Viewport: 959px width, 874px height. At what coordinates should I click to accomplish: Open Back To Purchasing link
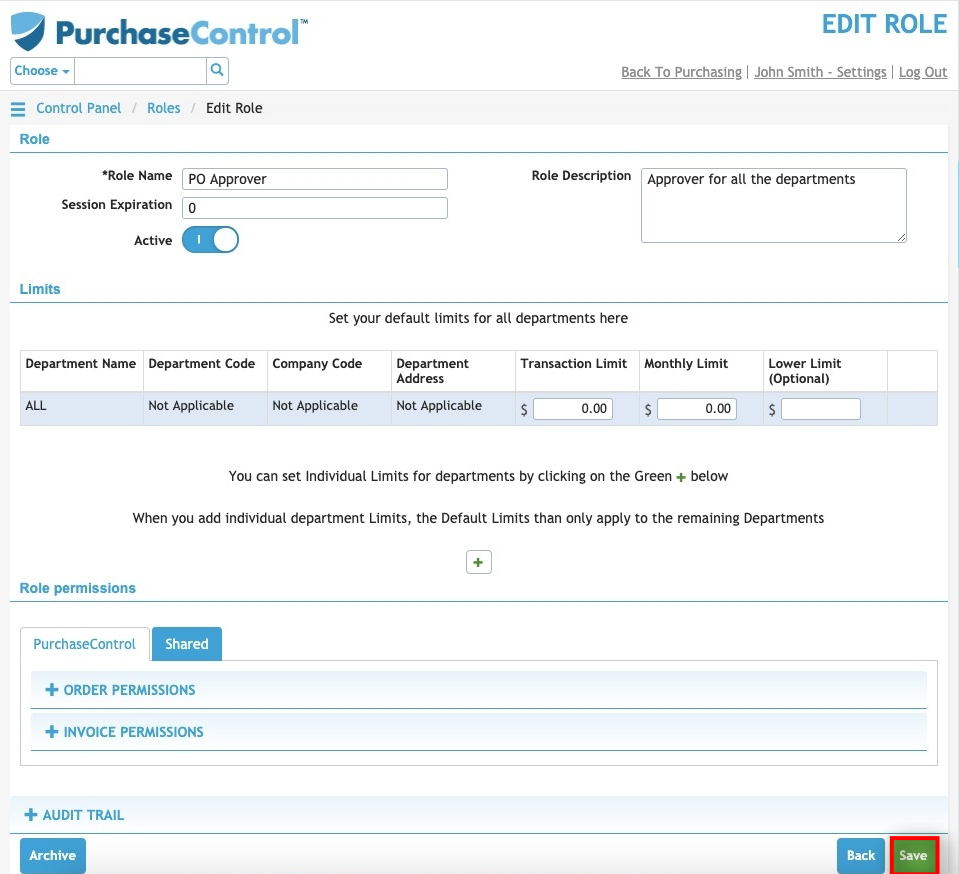pos(681,72)
